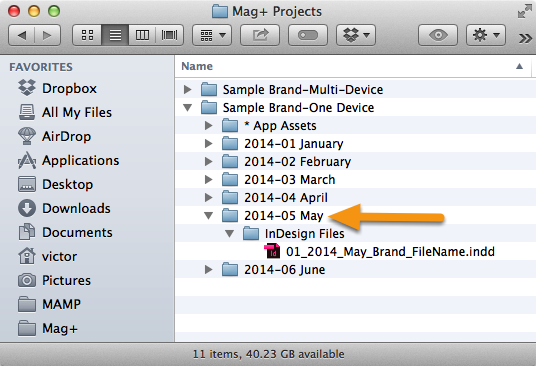
Task: Zoom the window with green button
Action: (x=54, y=11)
